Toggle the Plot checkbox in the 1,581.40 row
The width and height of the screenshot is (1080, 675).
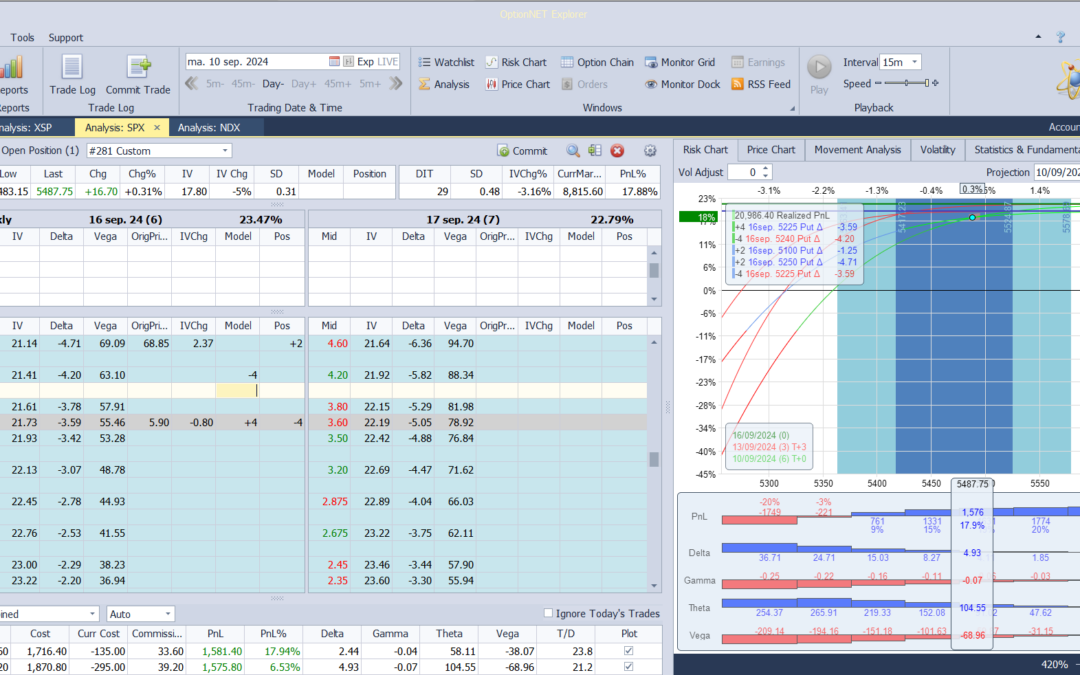[628, 651]
